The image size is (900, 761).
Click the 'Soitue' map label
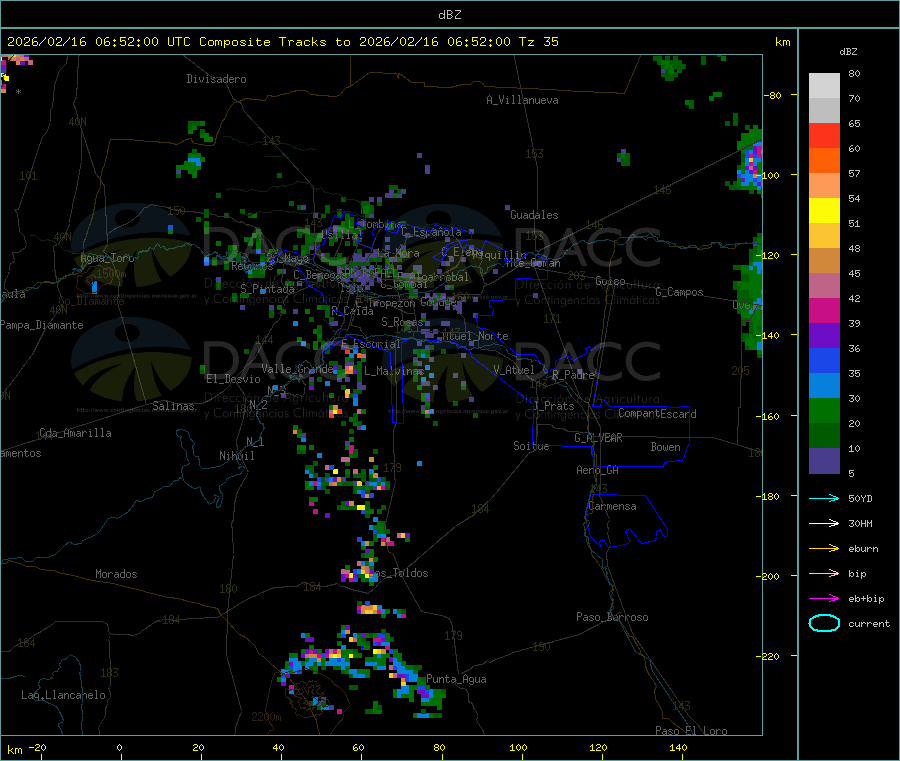531,446
